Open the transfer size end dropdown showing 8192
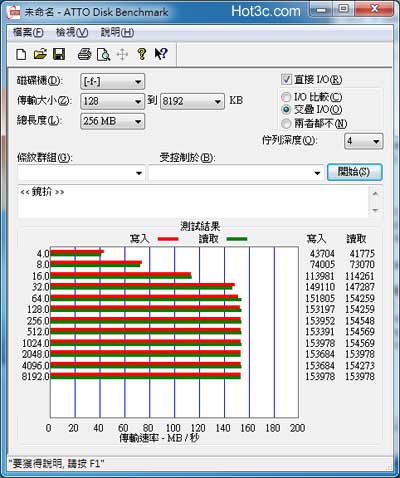Image resolution: width=400 pixels, height=478 pixels. 192,101
